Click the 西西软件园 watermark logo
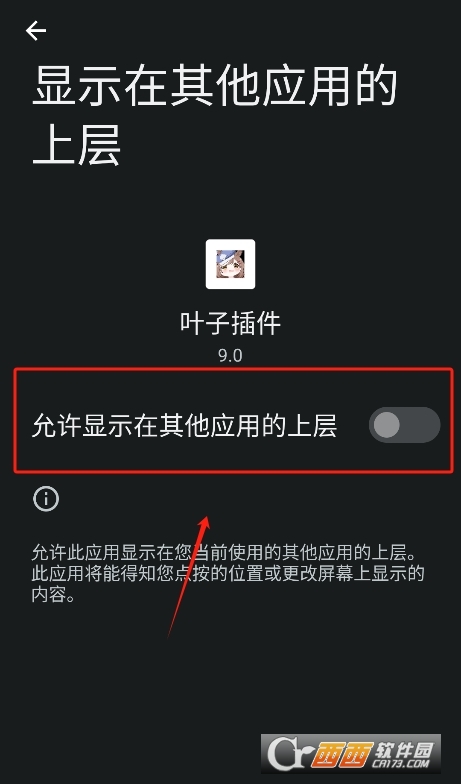Screen dimensions: 461x784 [x=350, y=754]
